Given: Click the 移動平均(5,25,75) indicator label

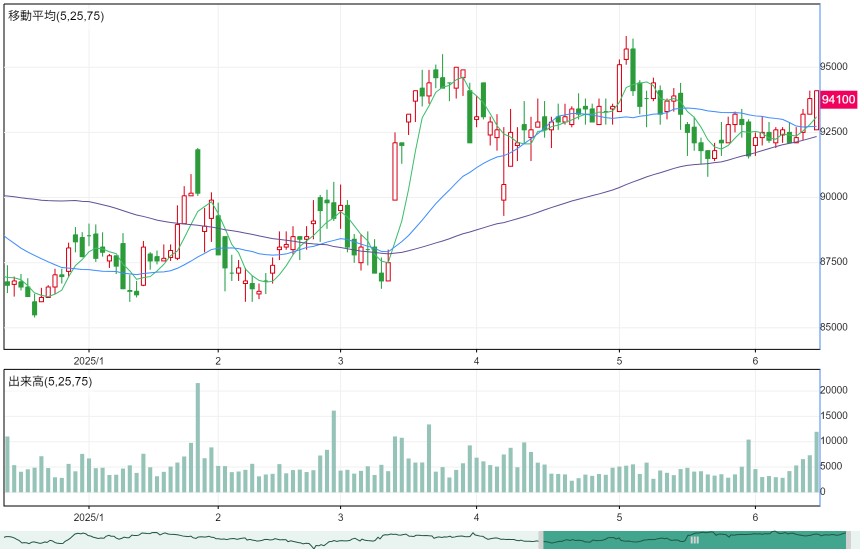Looking at the screenshot, I should pos(56,16).
